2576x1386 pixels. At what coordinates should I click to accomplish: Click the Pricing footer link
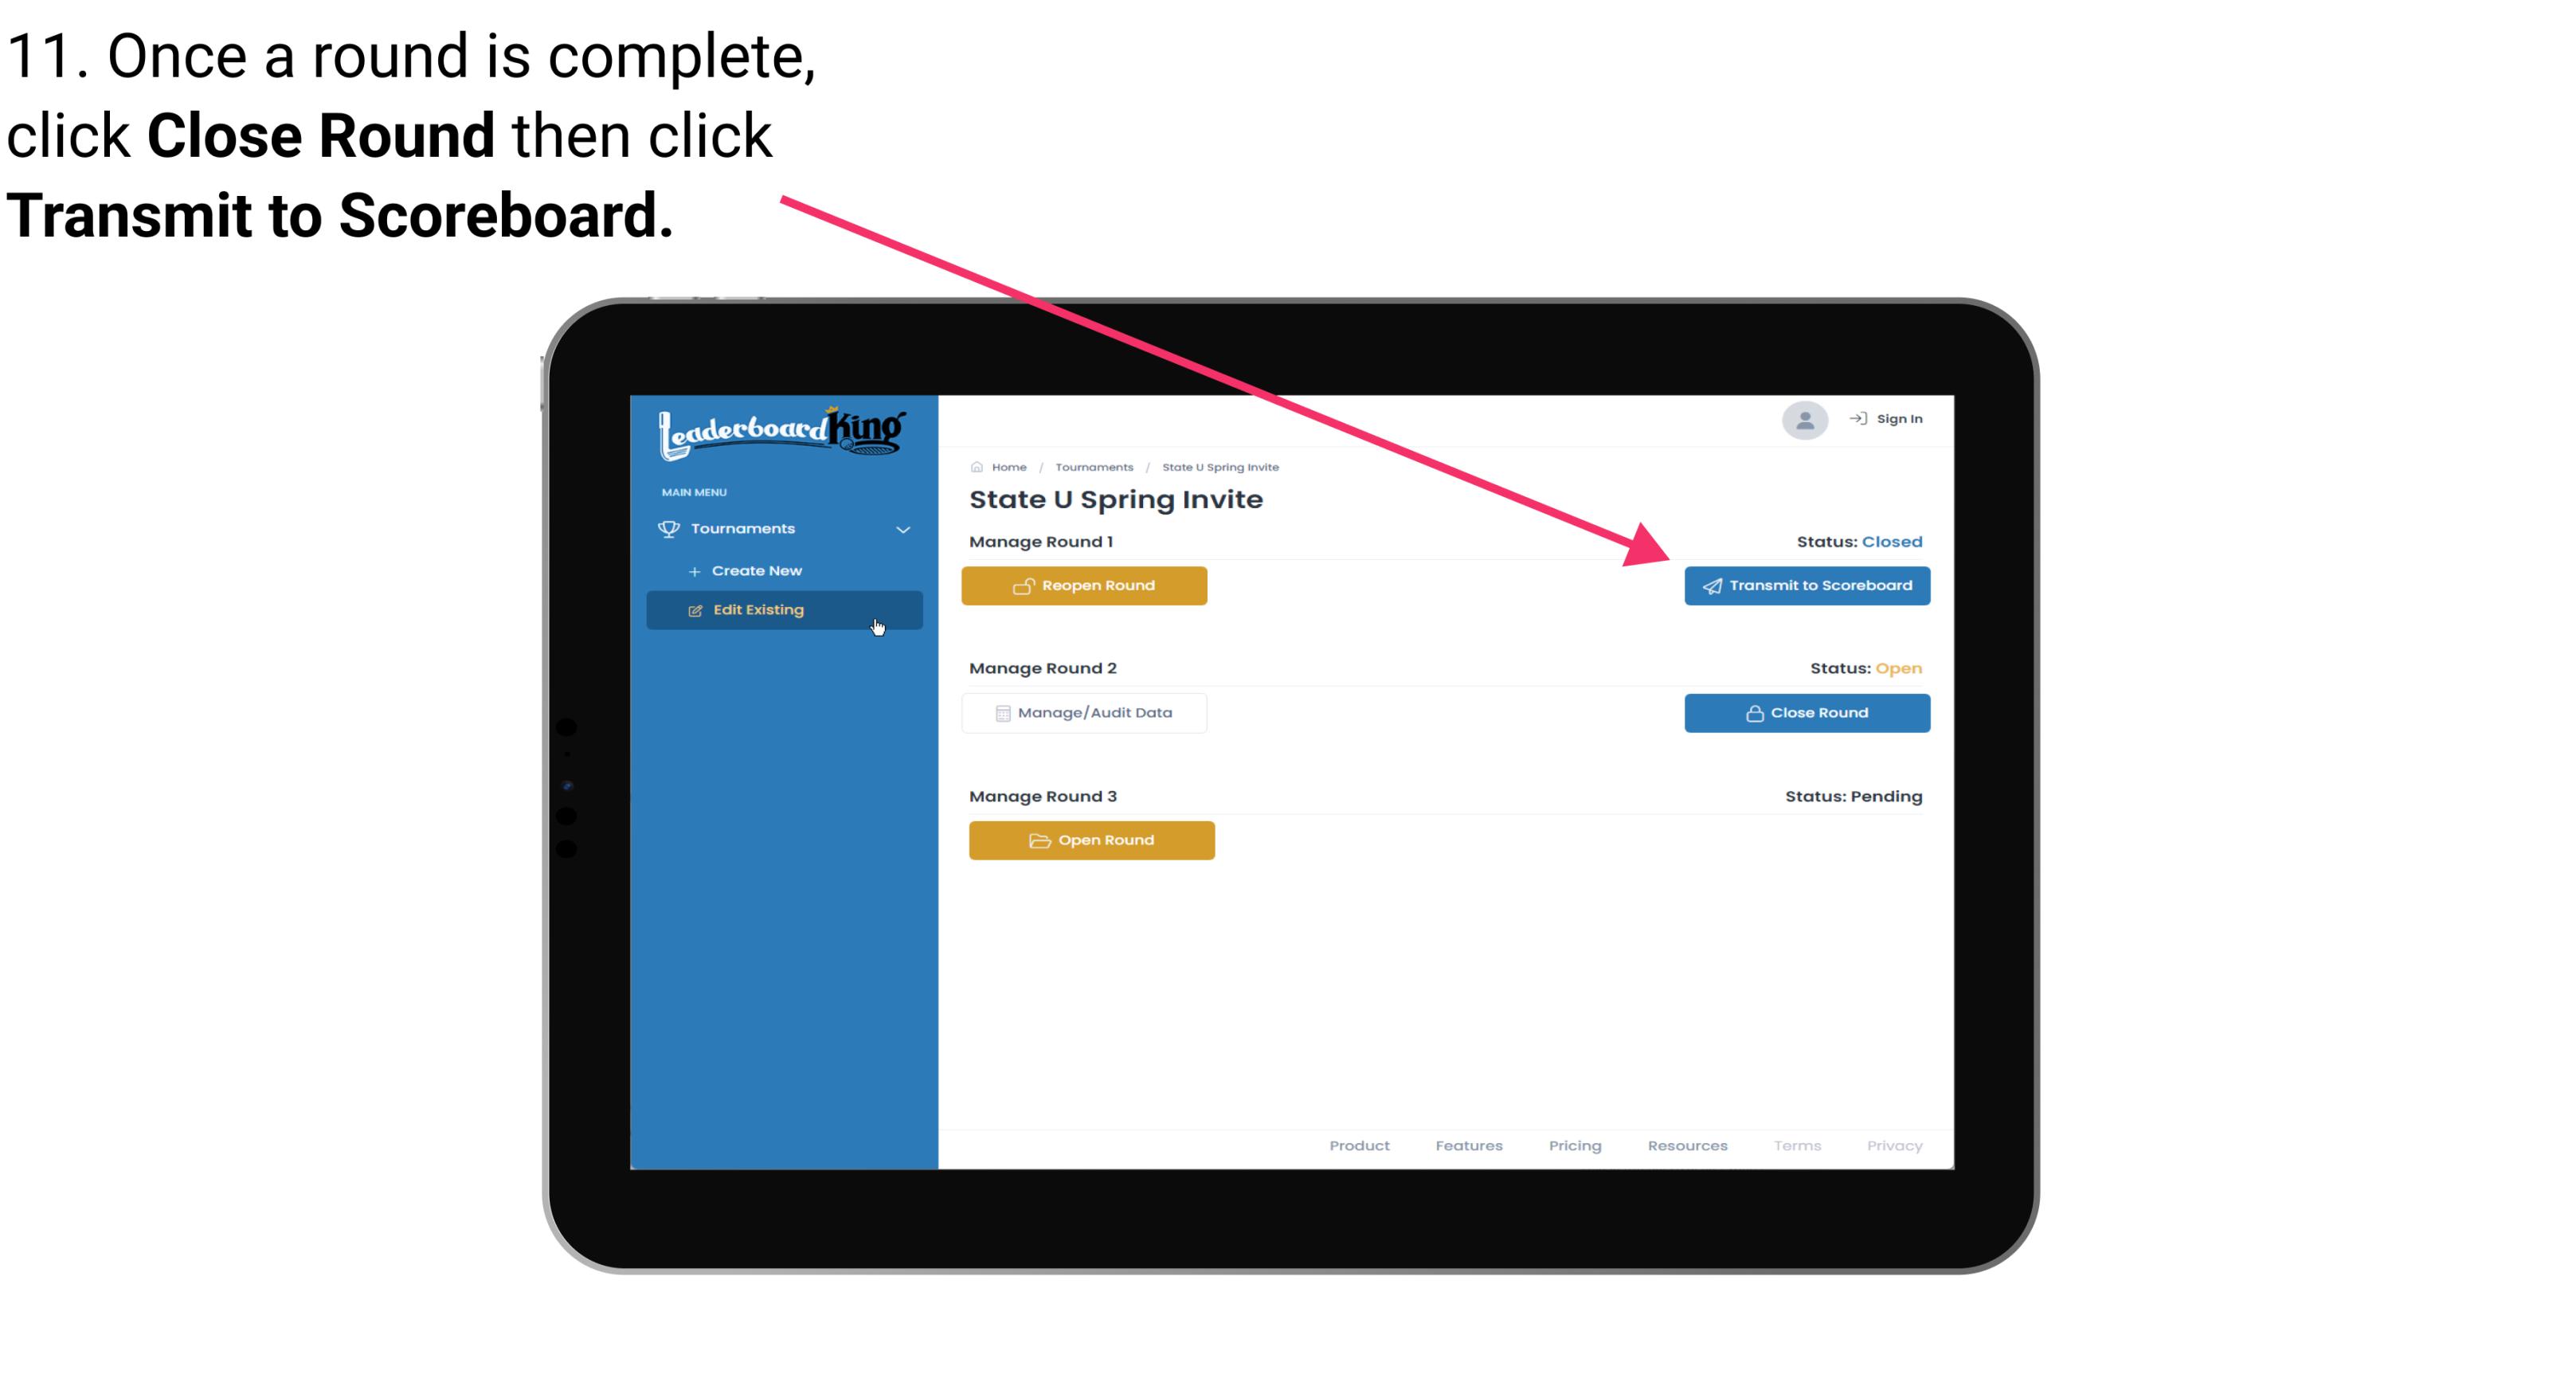point(1573,1145)
